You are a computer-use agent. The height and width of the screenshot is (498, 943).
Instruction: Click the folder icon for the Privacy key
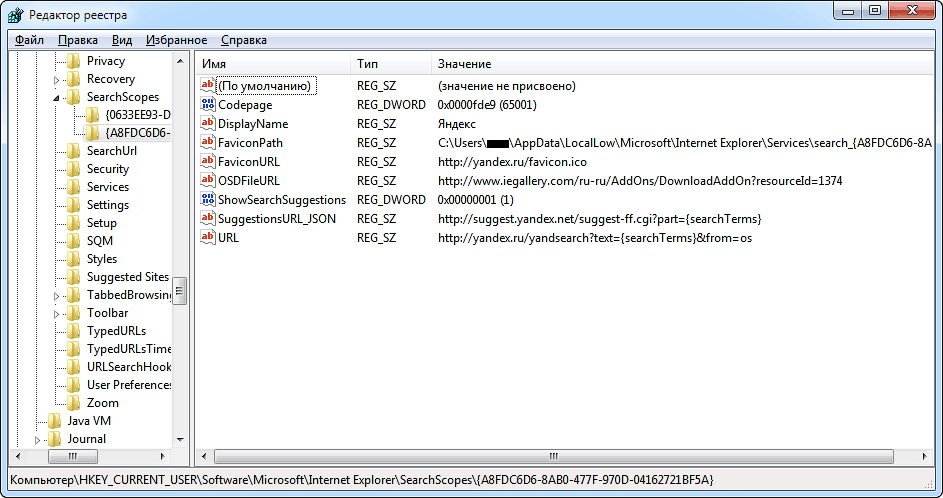(x=73, y=61)
